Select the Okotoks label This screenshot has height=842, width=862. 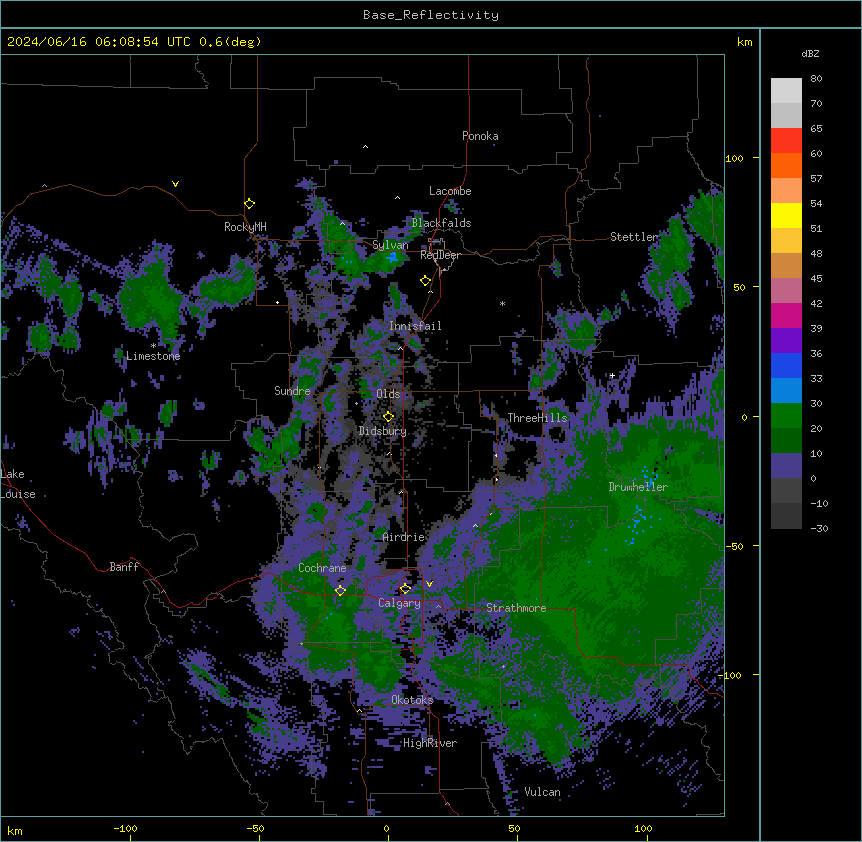412,700
